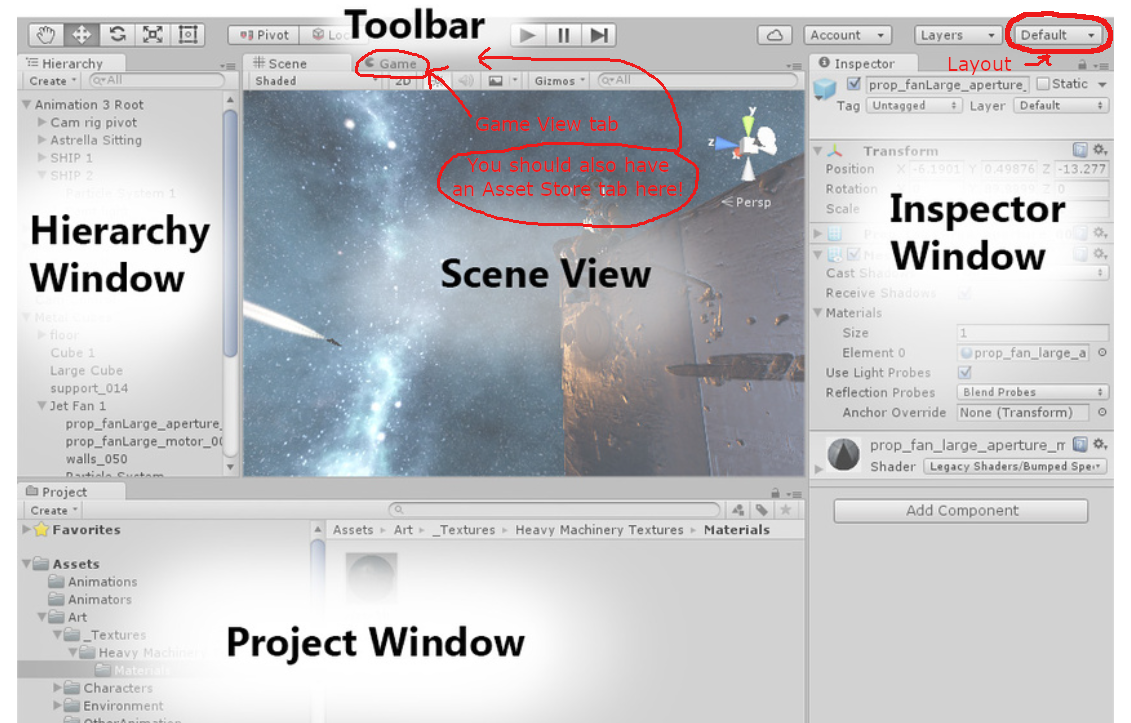Toggle scene effects image icon

pyautogui.click(x=496, y=81)
